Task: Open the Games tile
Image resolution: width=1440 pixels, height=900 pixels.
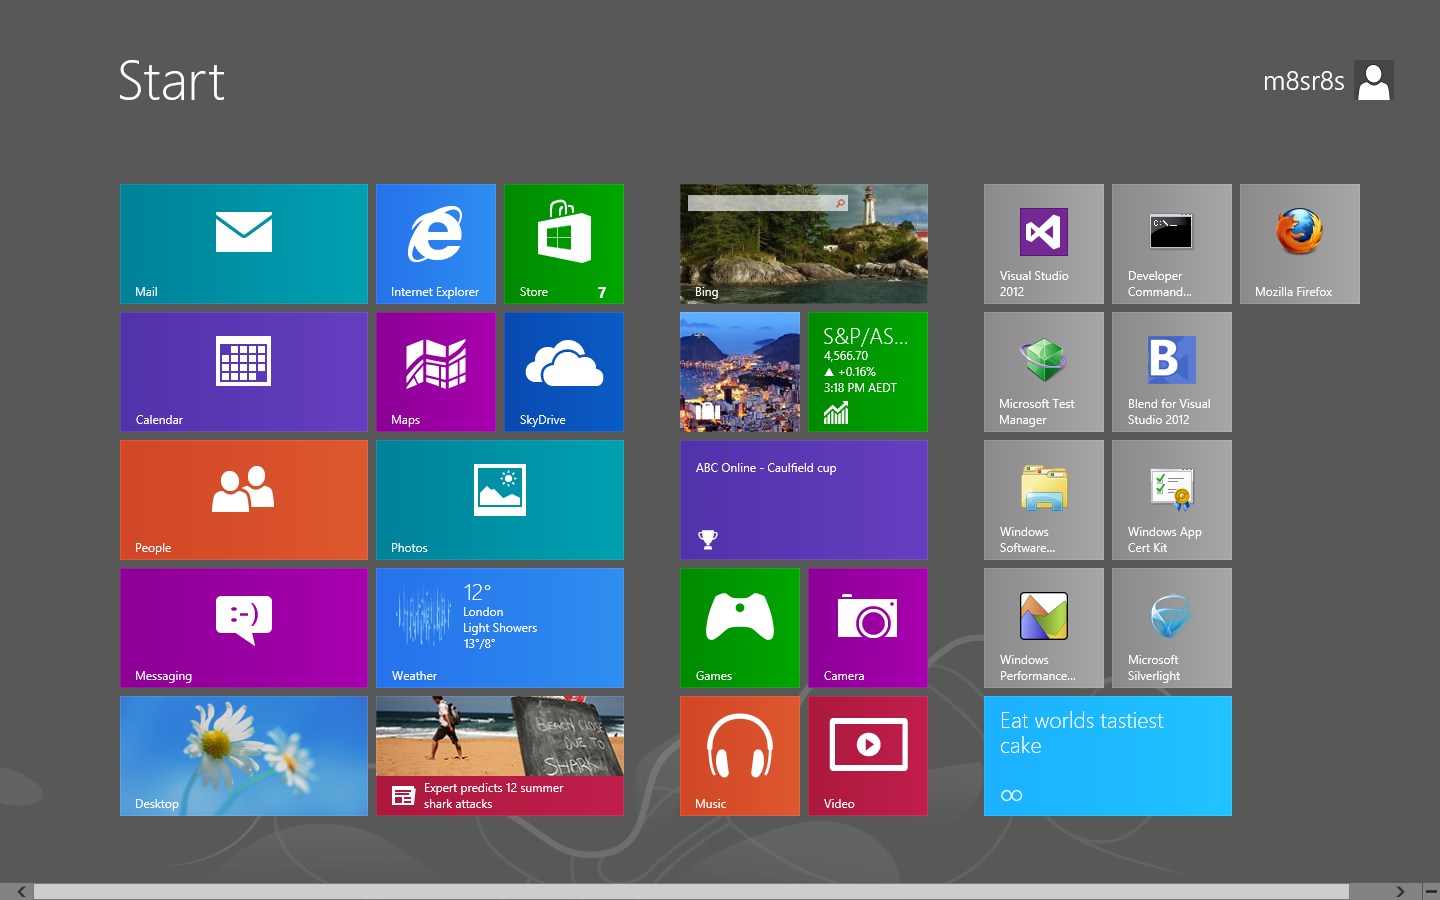Action: click(x=740, y=628)
